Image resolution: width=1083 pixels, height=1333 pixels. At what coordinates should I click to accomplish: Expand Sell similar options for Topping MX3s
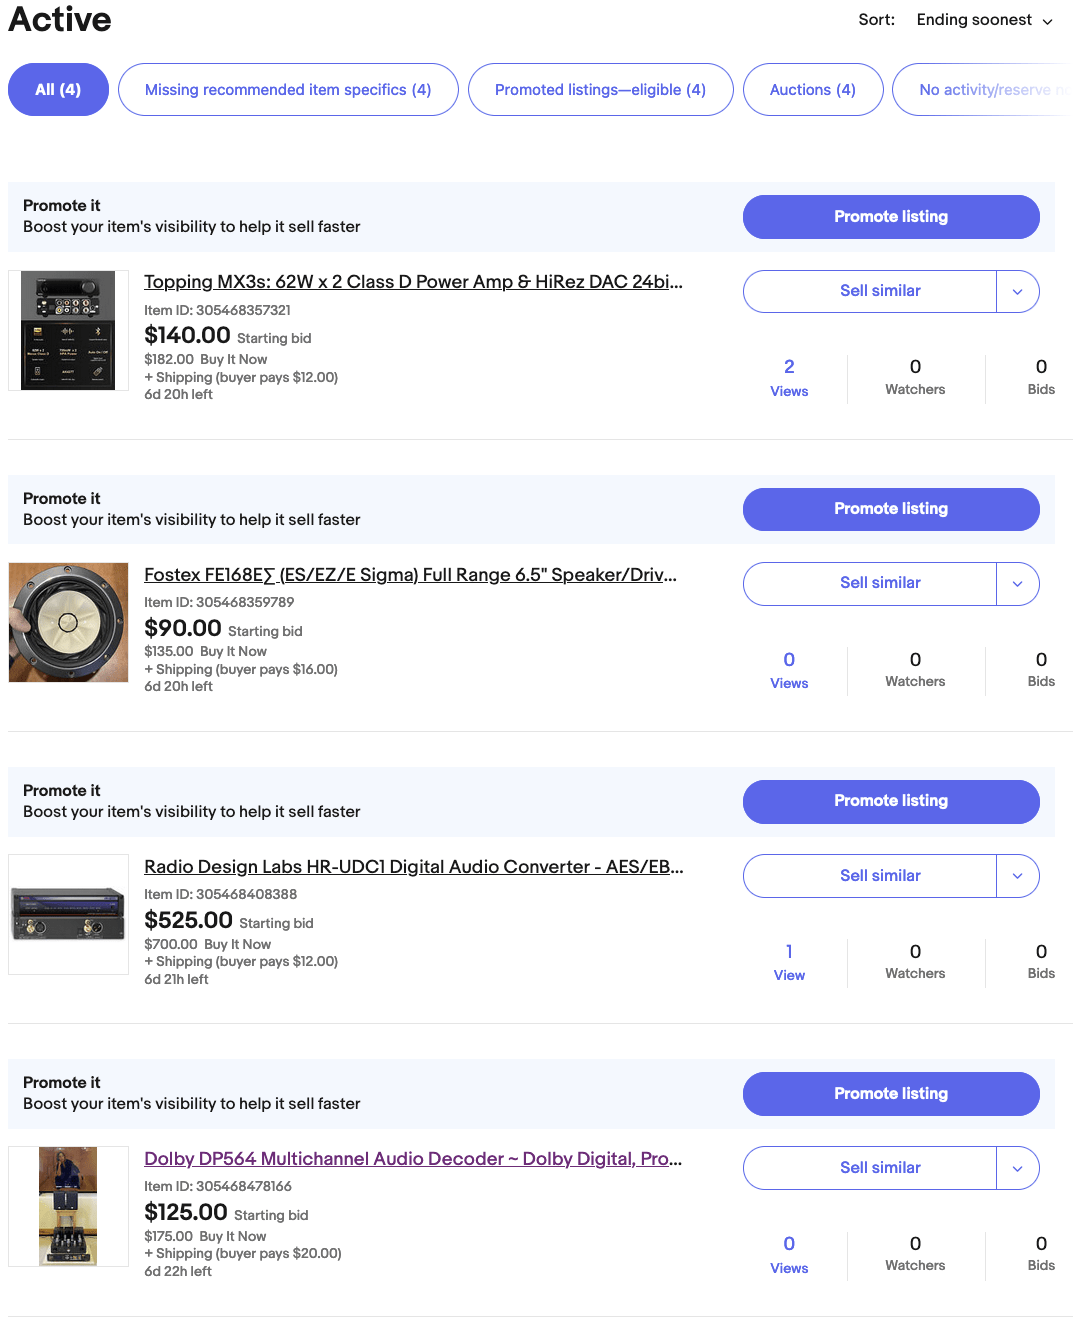(1018, 292)
